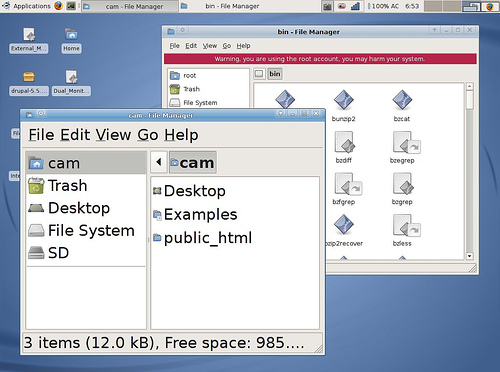Select File System in bin window sidebar

(x=208, y=103)
